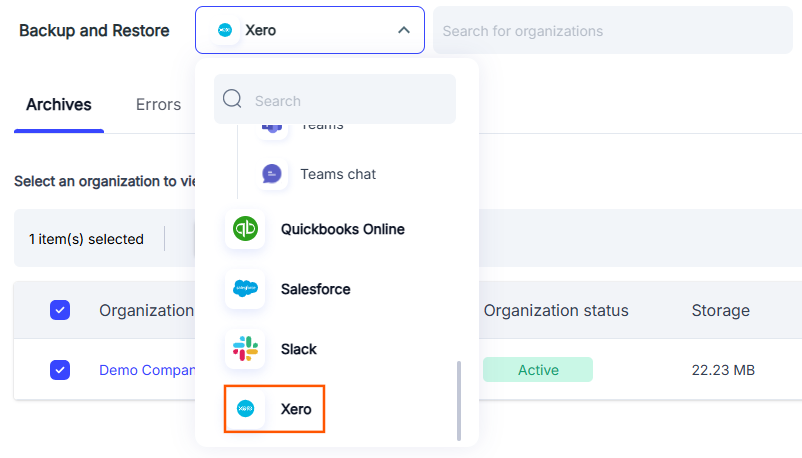Screen dimensions: 802x458
Task: Uncheck the Demo Company row checkbox
Action: click(x=60, y=370)
